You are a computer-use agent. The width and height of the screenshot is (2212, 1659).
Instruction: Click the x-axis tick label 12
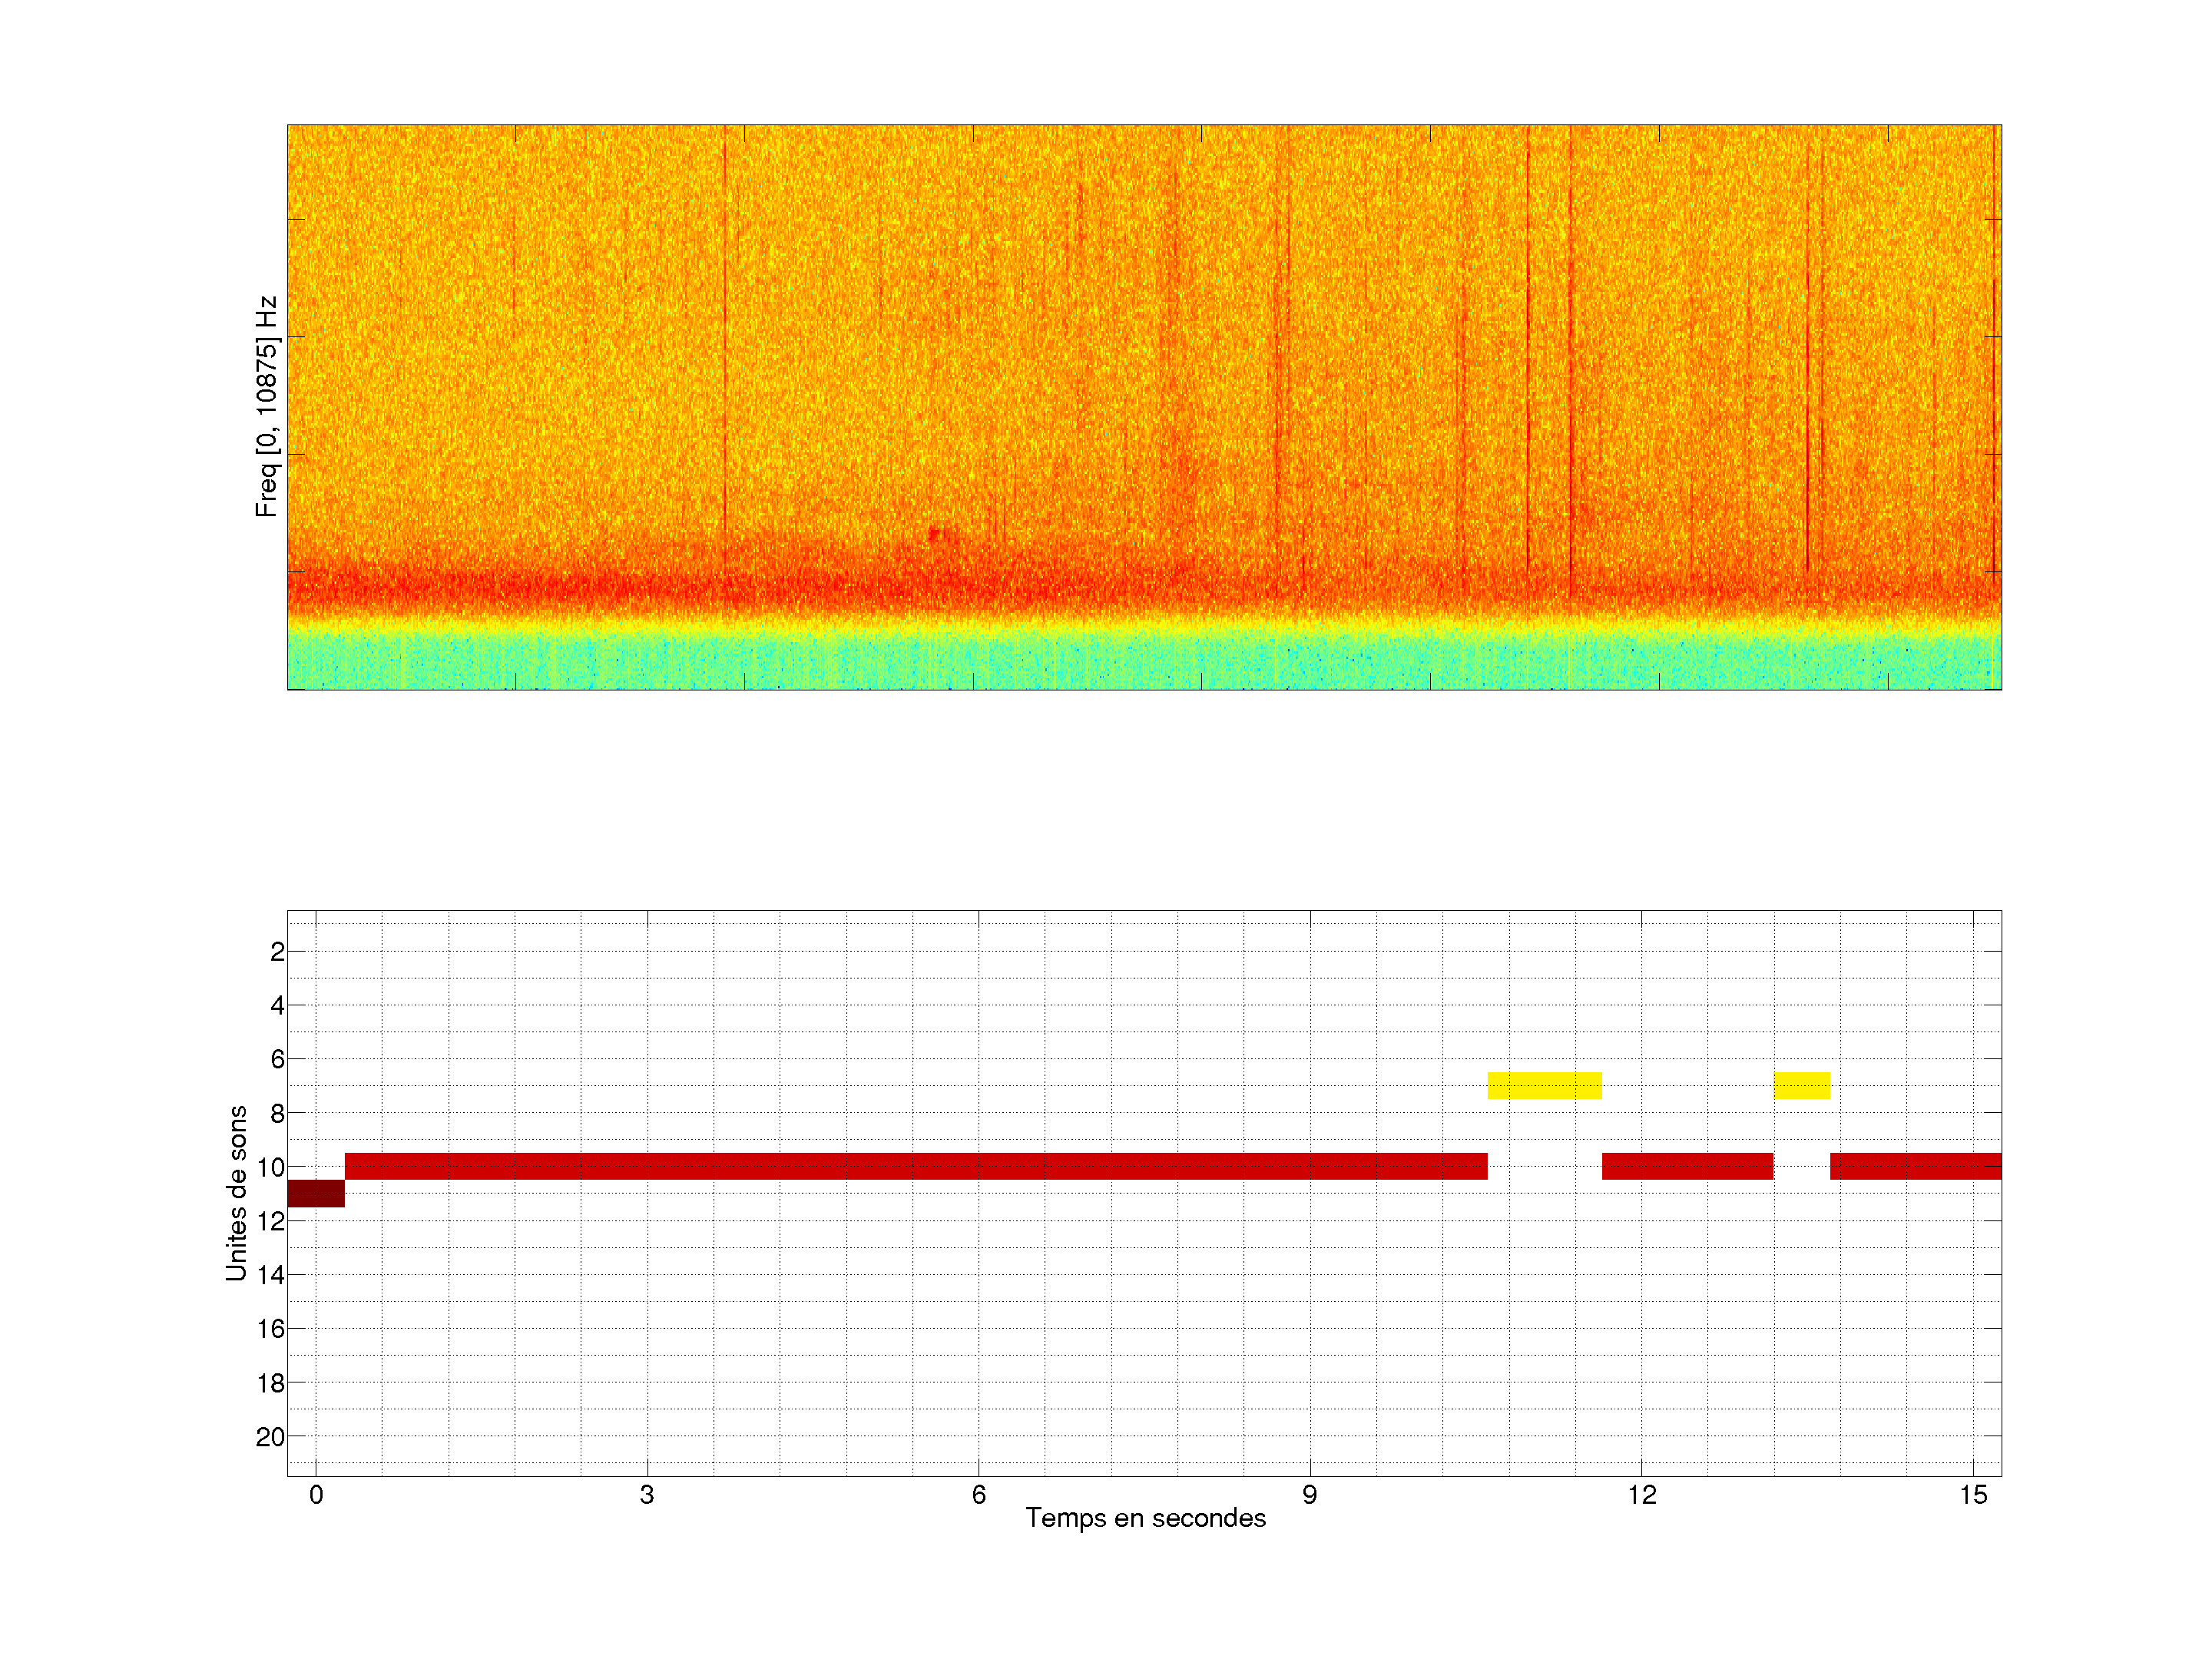[x=1641, y=1495]
